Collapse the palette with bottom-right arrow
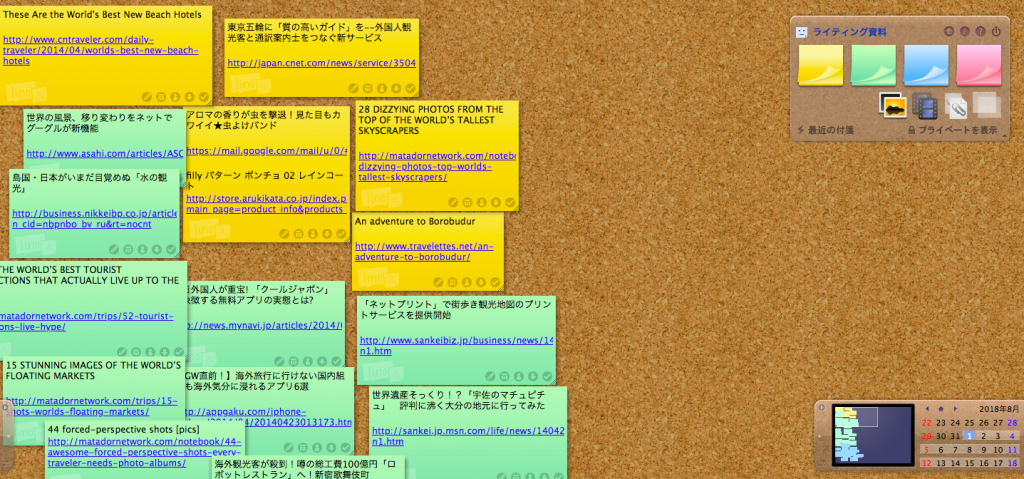This screenshot has height=479, width=1024. (x=1004, y=135)
